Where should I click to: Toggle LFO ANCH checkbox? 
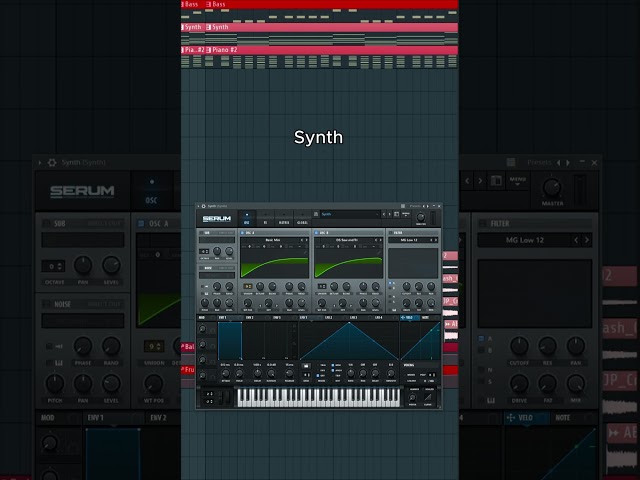coord(333,370)
